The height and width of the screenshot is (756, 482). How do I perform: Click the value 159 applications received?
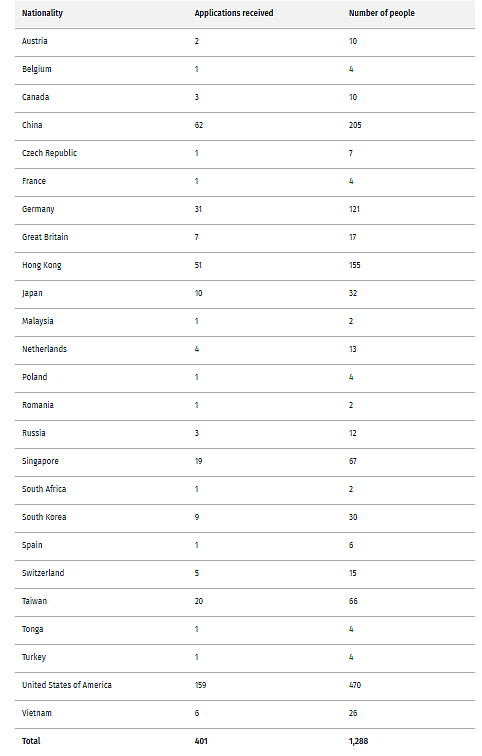pos(201,685)
